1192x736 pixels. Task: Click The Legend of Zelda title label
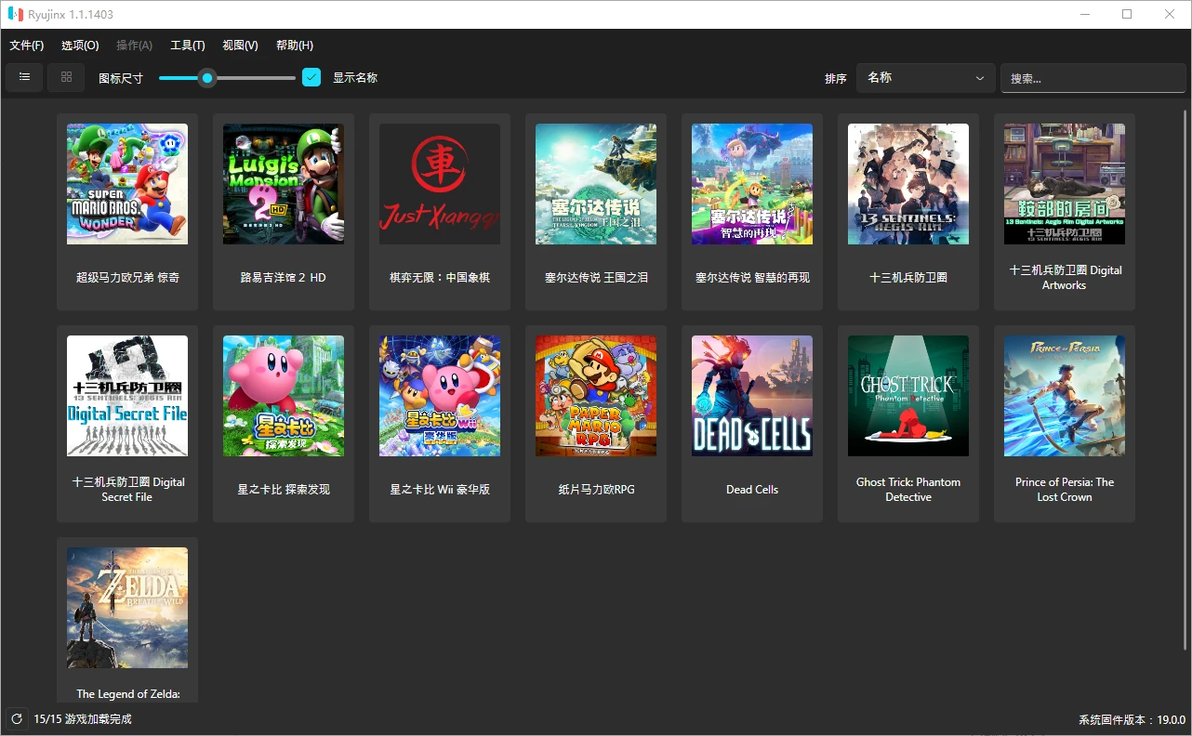click(x=128, y=693)
